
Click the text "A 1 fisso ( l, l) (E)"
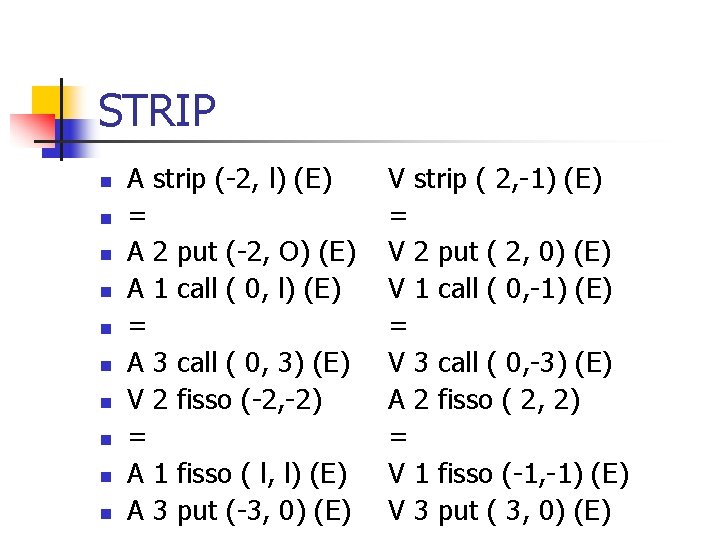coord(237,473)
